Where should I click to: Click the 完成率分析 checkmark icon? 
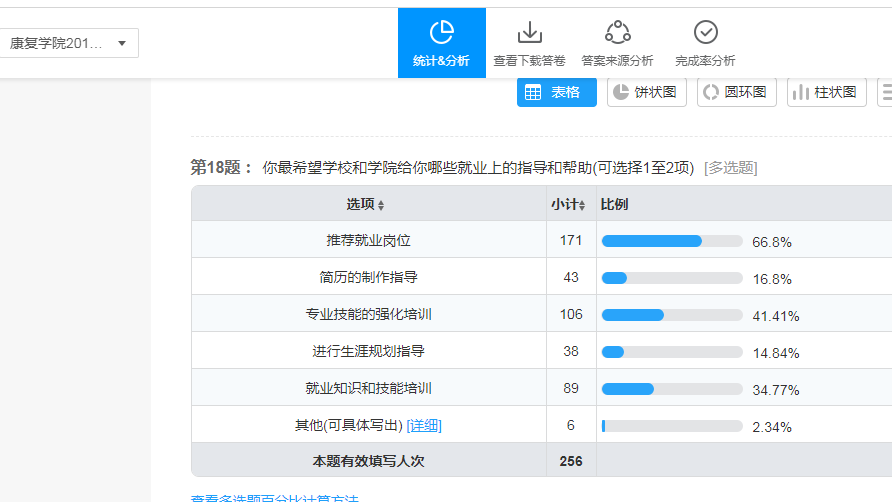pyautogui.click(x=705, y=34)
